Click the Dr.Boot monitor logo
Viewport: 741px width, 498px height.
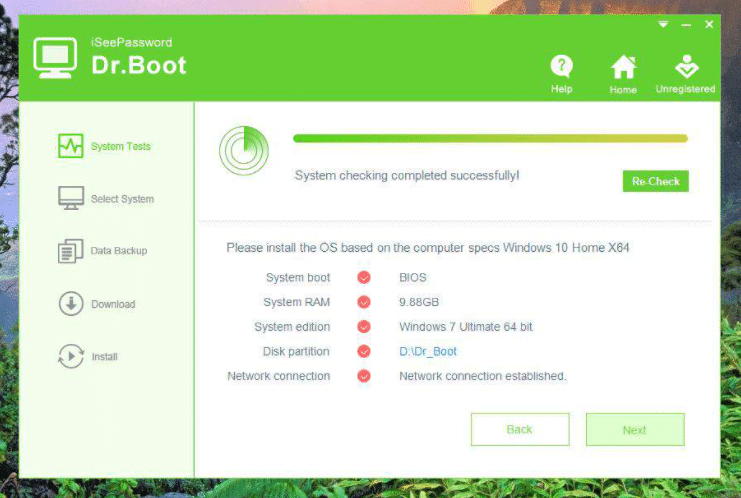[x=55, y=57]
